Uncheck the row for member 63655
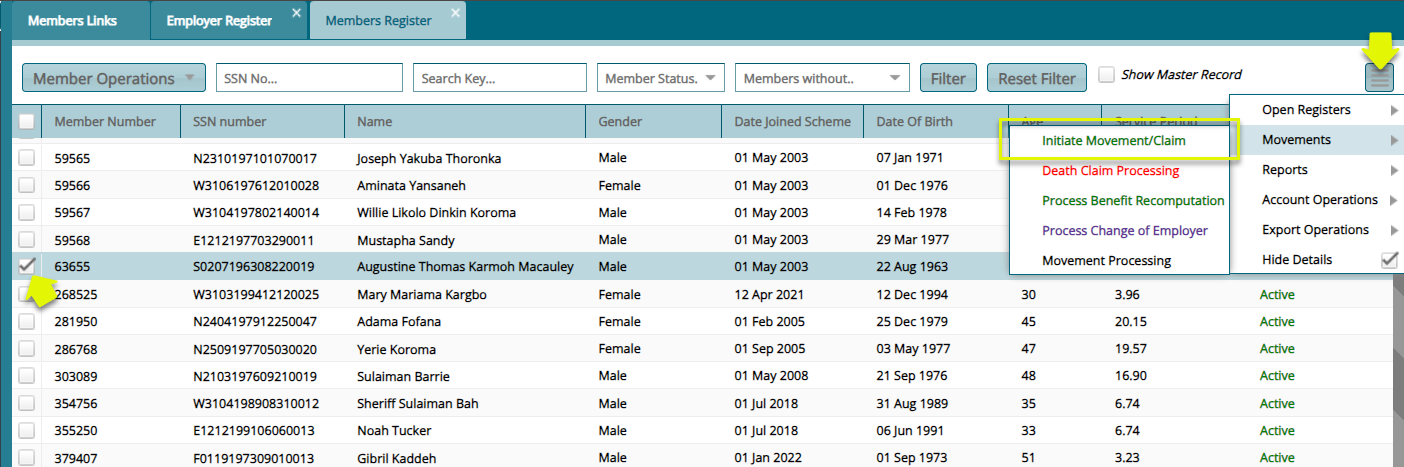The height and width of the screenshot is (467, 1404). pyautogui.click(x=27, y=266)
